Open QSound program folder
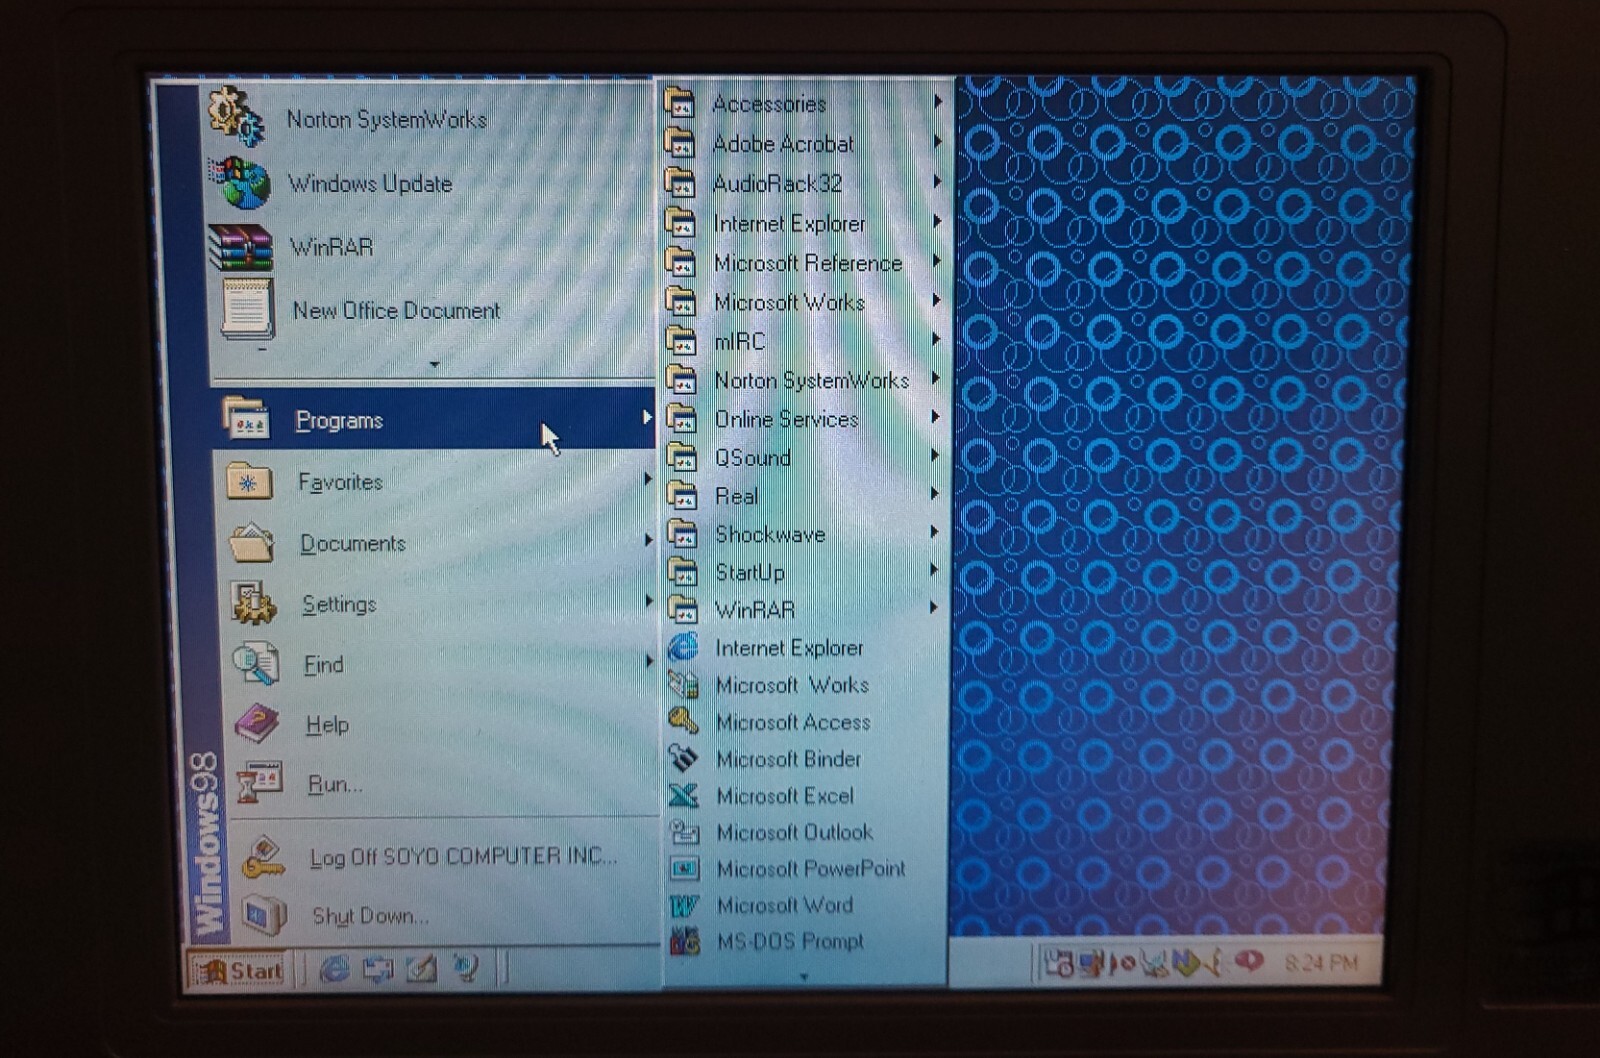This screenshot has height=1058, width=1600. [x=803, y=457]
